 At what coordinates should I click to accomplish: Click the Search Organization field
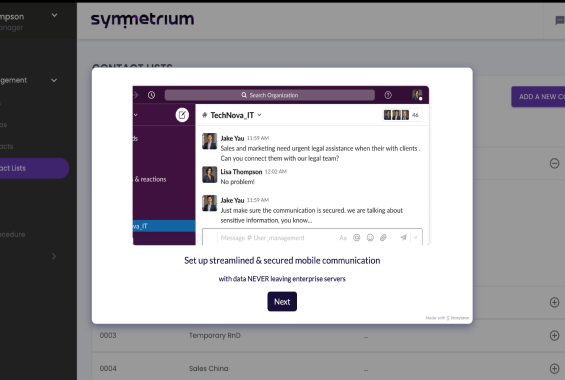click(270, 95)
